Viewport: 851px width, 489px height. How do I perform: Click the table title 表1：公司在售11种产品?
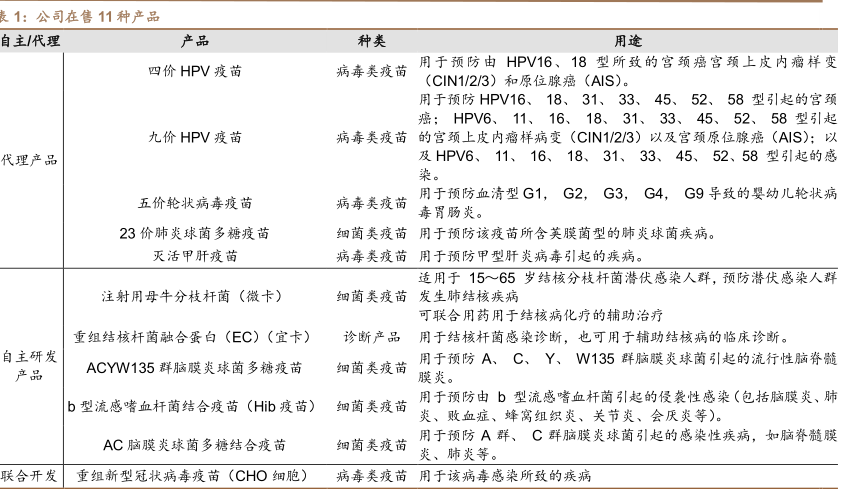coord(80,17)
